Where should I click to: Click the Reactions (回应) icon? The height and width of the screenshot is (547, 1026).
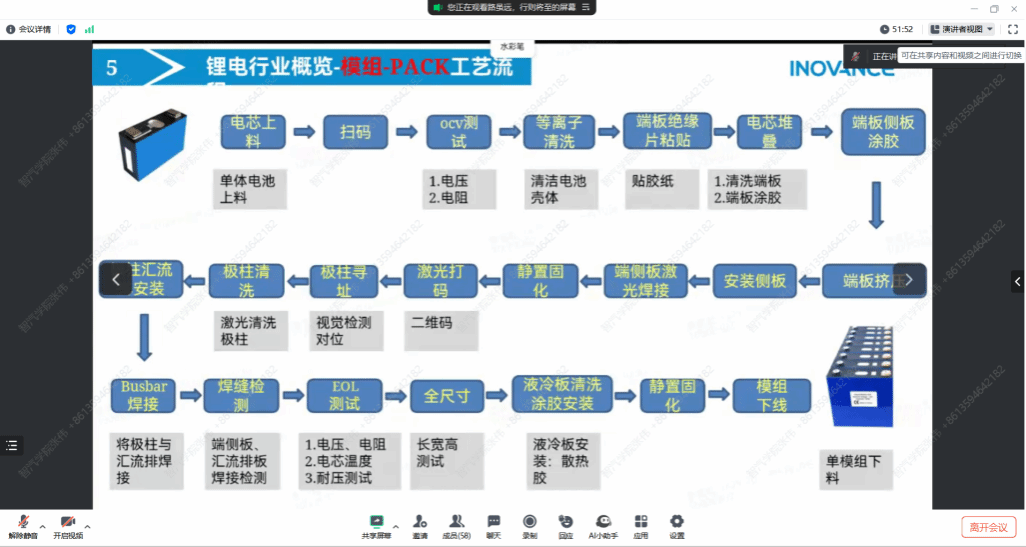pos(565,526)
